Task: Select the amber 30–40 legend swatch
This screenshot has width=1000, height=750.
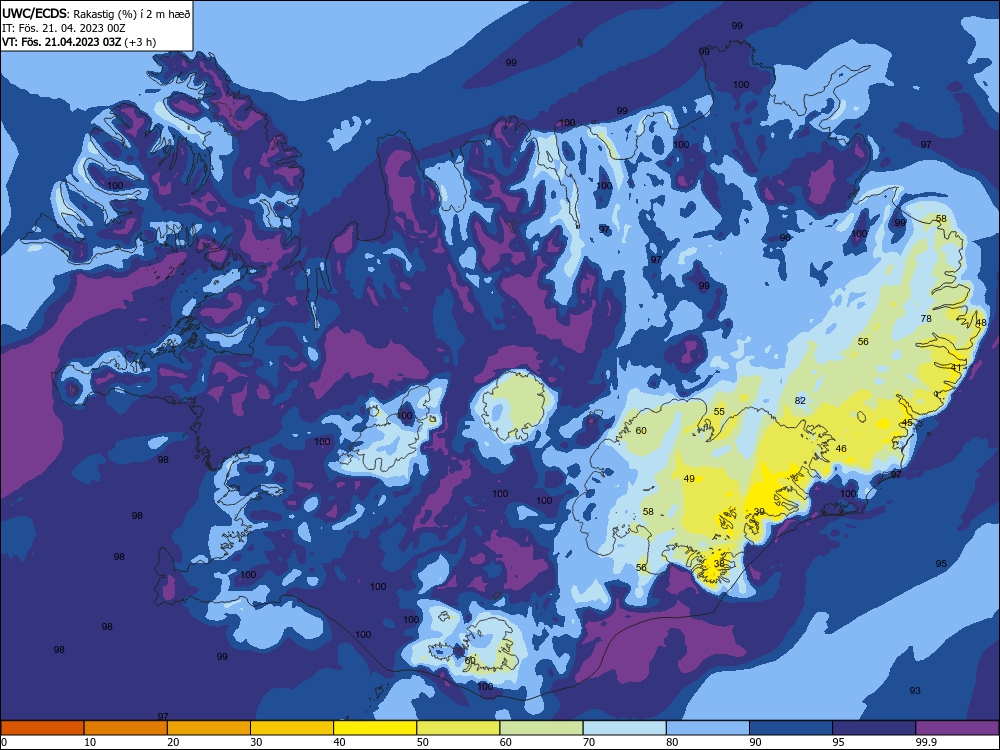Action: [x=292, y=728]
